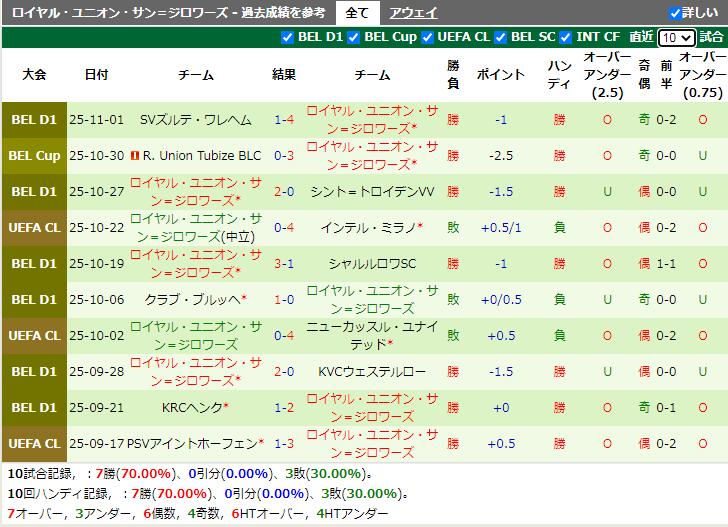Uncheck the BEL Cup league filter
This screenshot has height=527, width=728.
click(355, 37)
